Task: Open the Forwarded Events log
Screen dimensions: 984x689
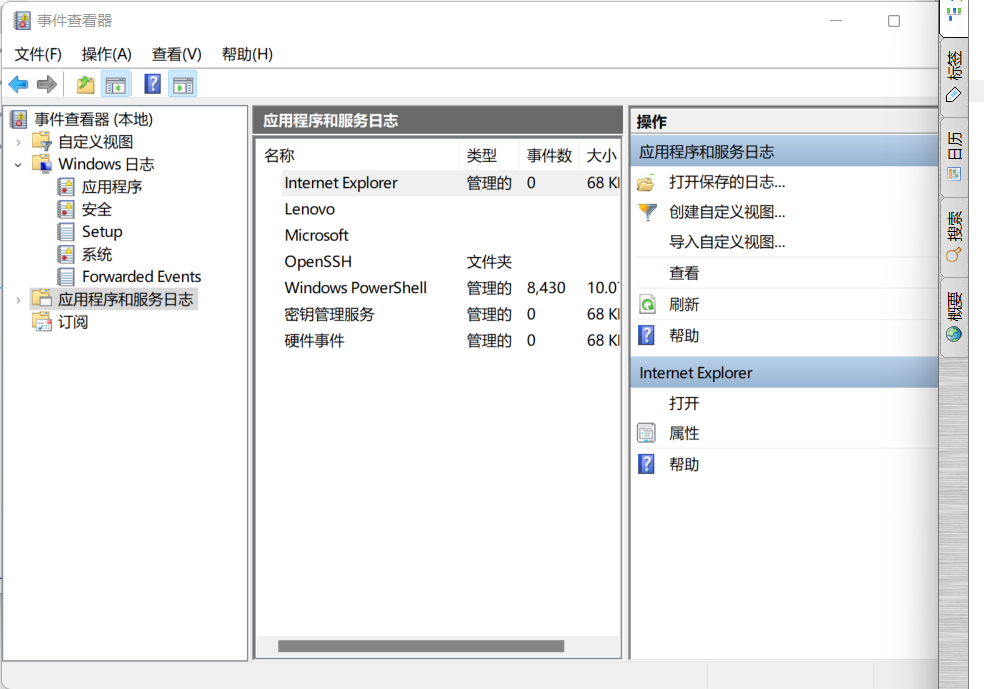Action: 141,277
